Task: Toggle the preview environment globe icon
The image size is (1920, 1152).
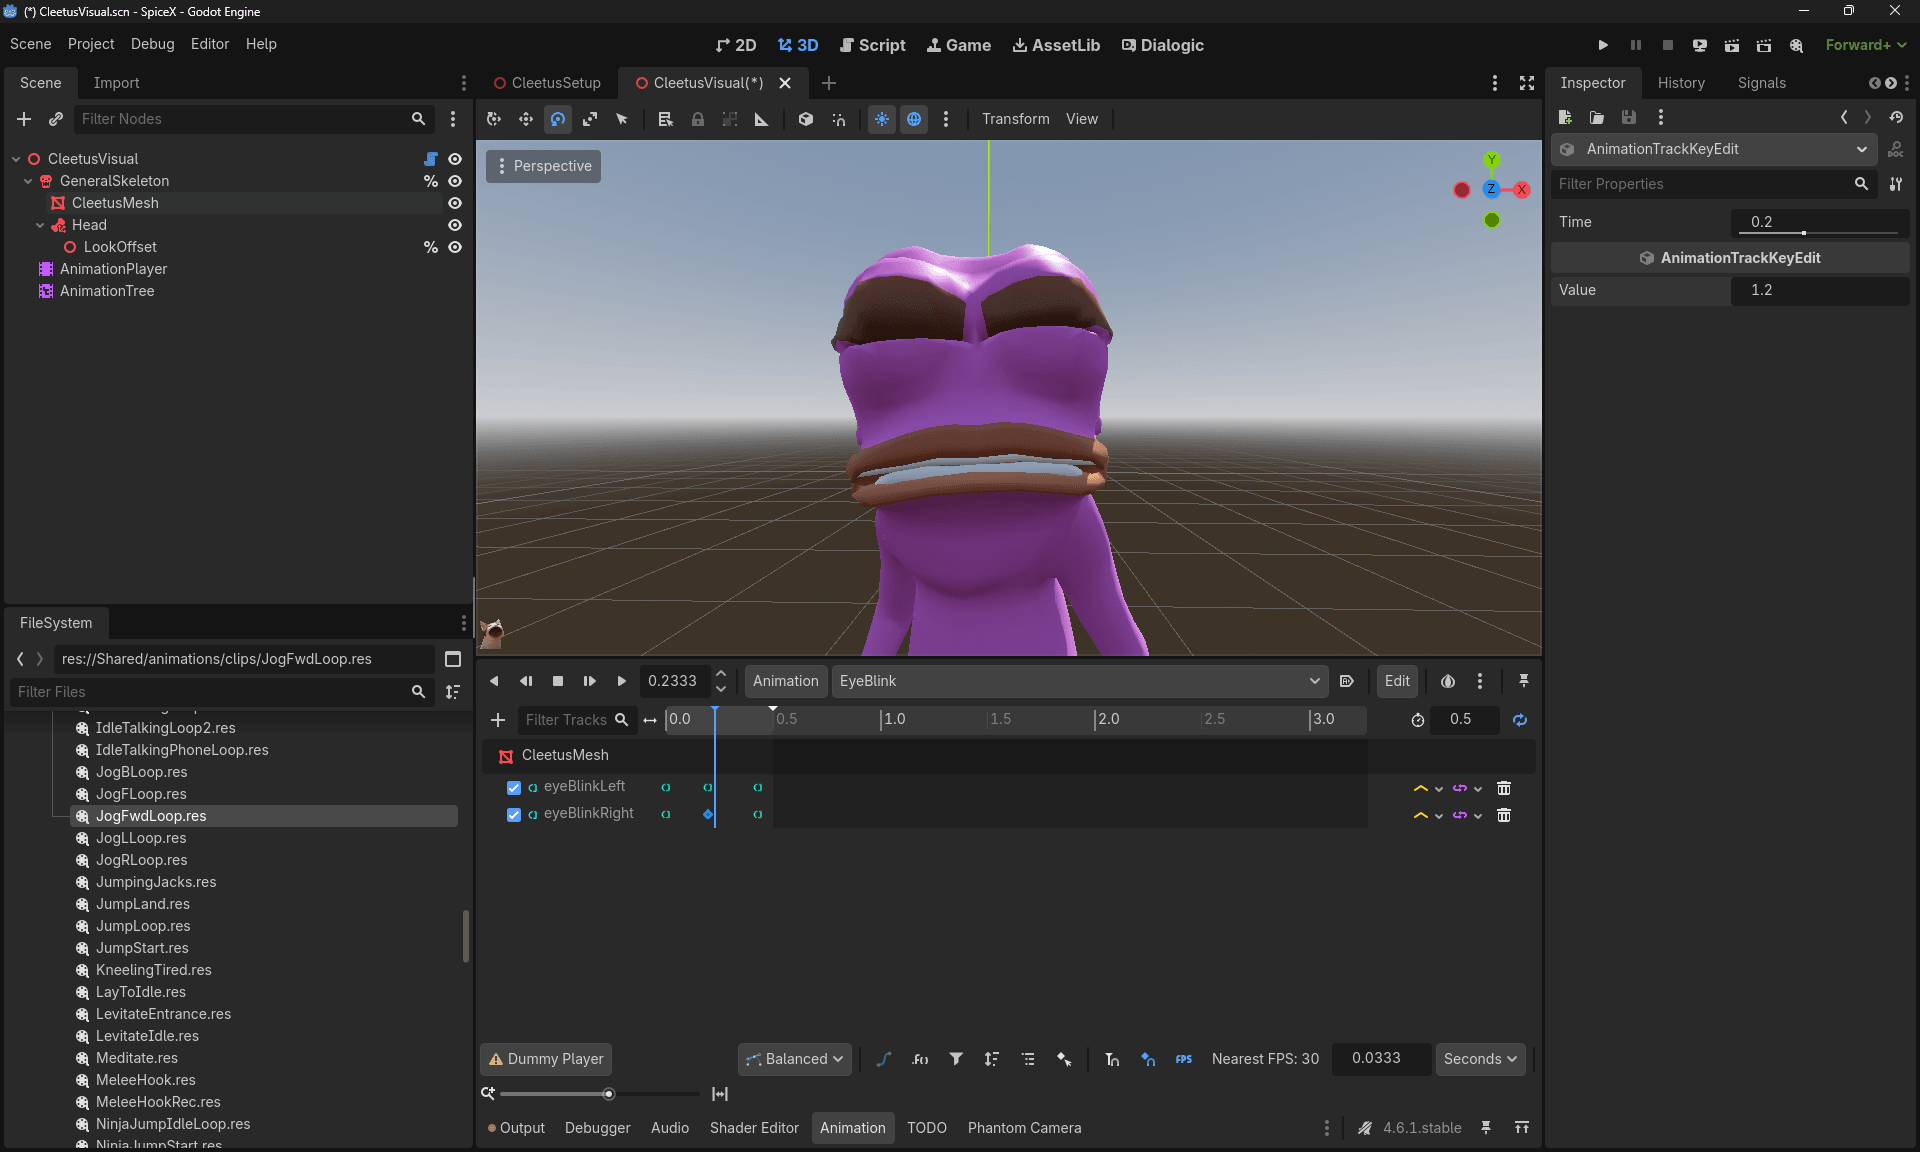Action: (914, 119)
